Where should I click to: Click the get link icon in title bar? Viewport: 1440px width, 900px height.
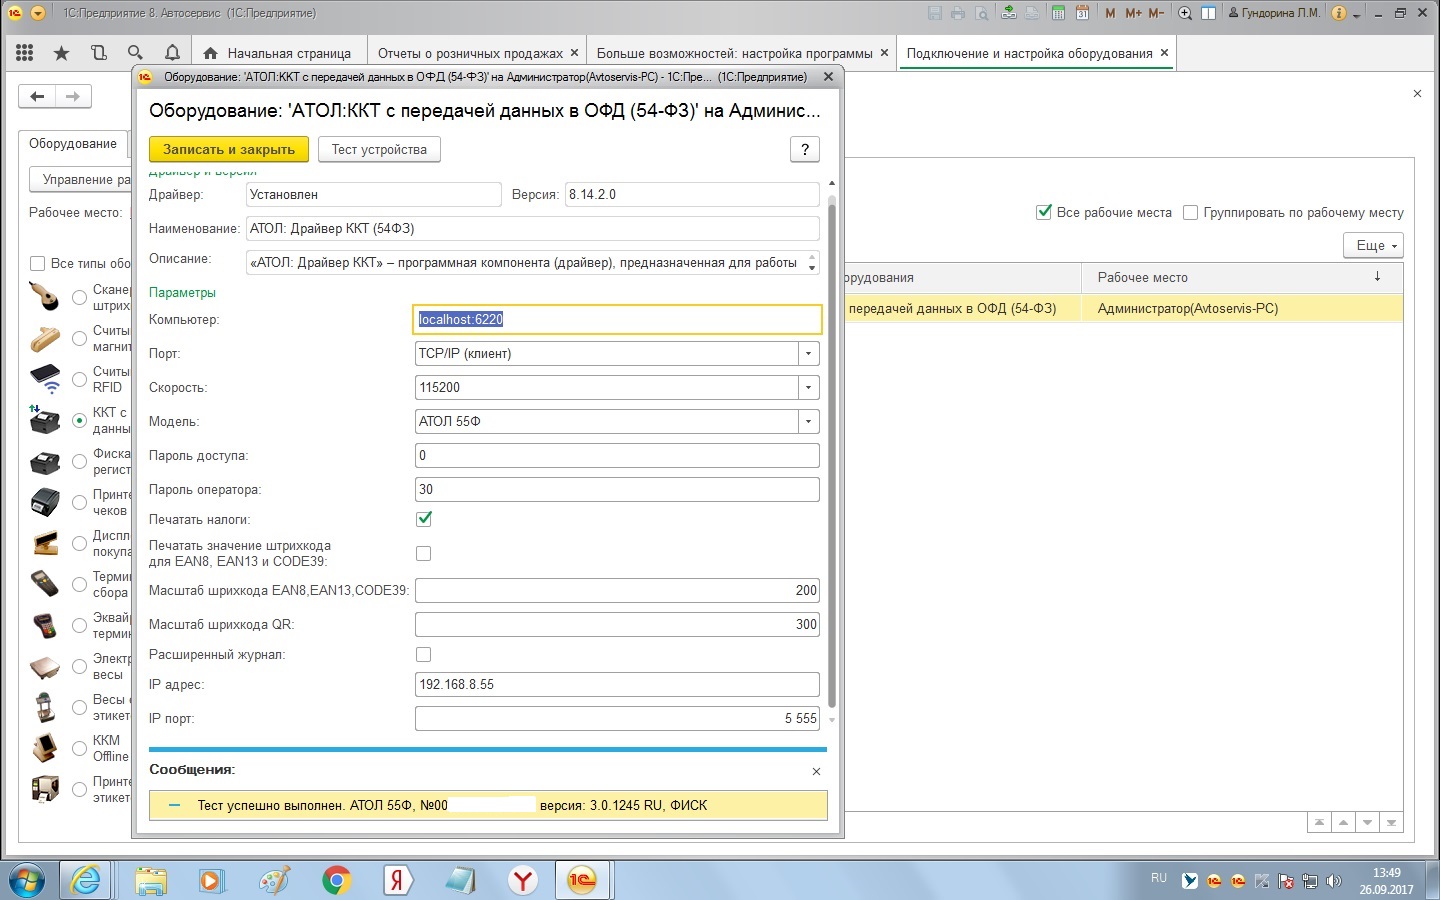pyautogui.click(x=1008, y=13)
